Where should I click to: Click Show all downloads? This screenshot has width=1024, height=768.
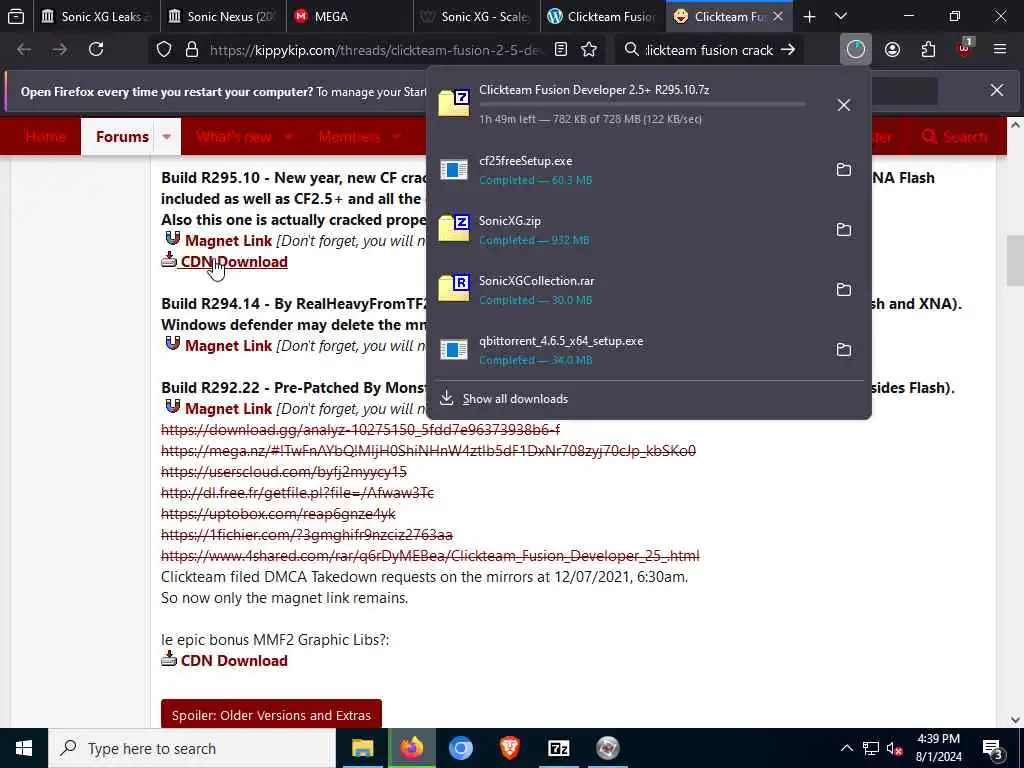515,398
